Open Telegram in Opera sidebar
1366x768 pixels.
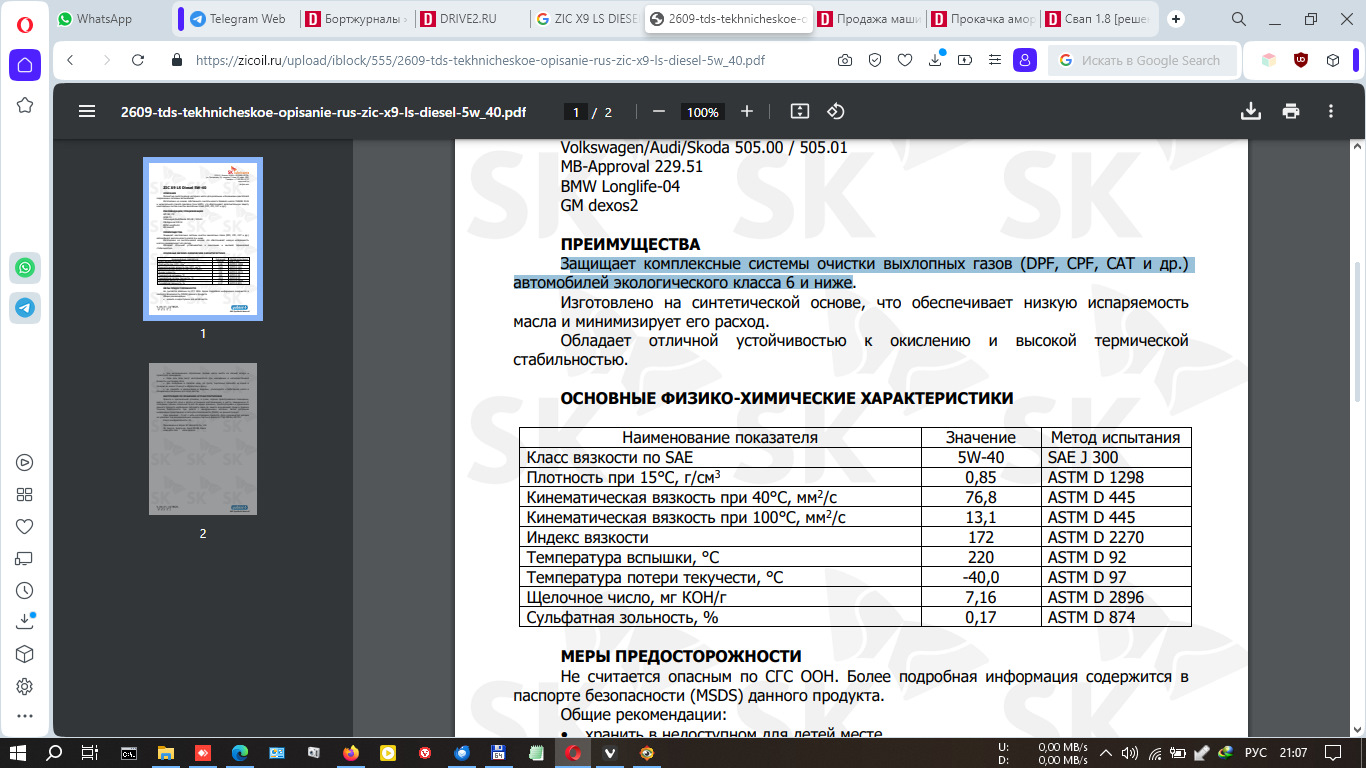pos(25,308)
